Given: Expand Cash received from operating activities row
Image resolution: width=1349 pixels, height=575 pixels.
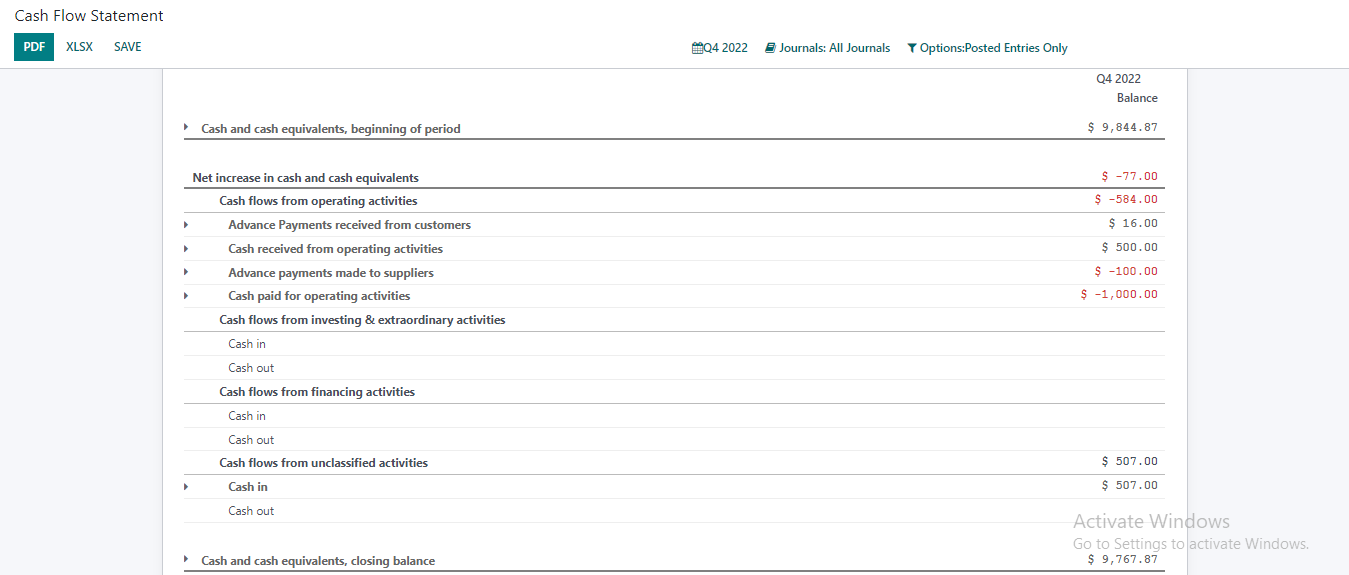Looking at the screenshot, I should [x=186, y=248].
